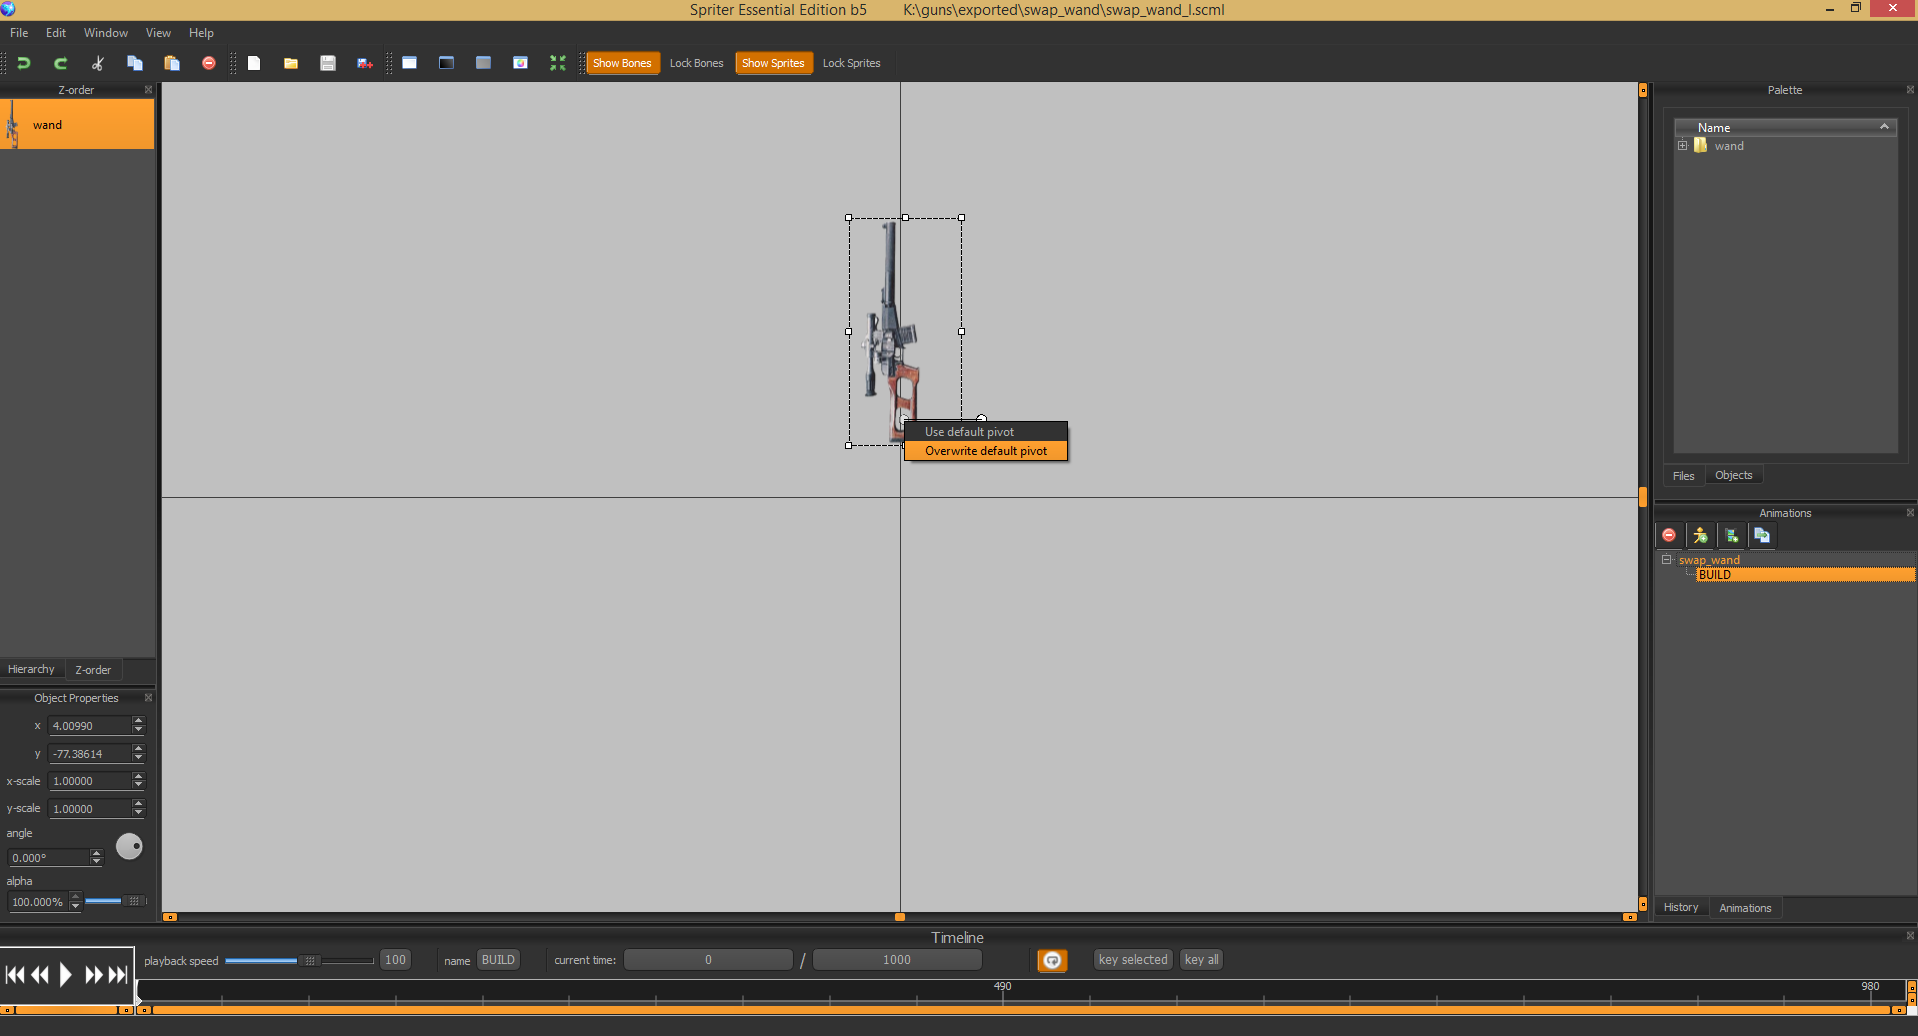Add new animation with filmstrip icon
Viewport: 1918px width, 1036px height.
coord(1731,536)
